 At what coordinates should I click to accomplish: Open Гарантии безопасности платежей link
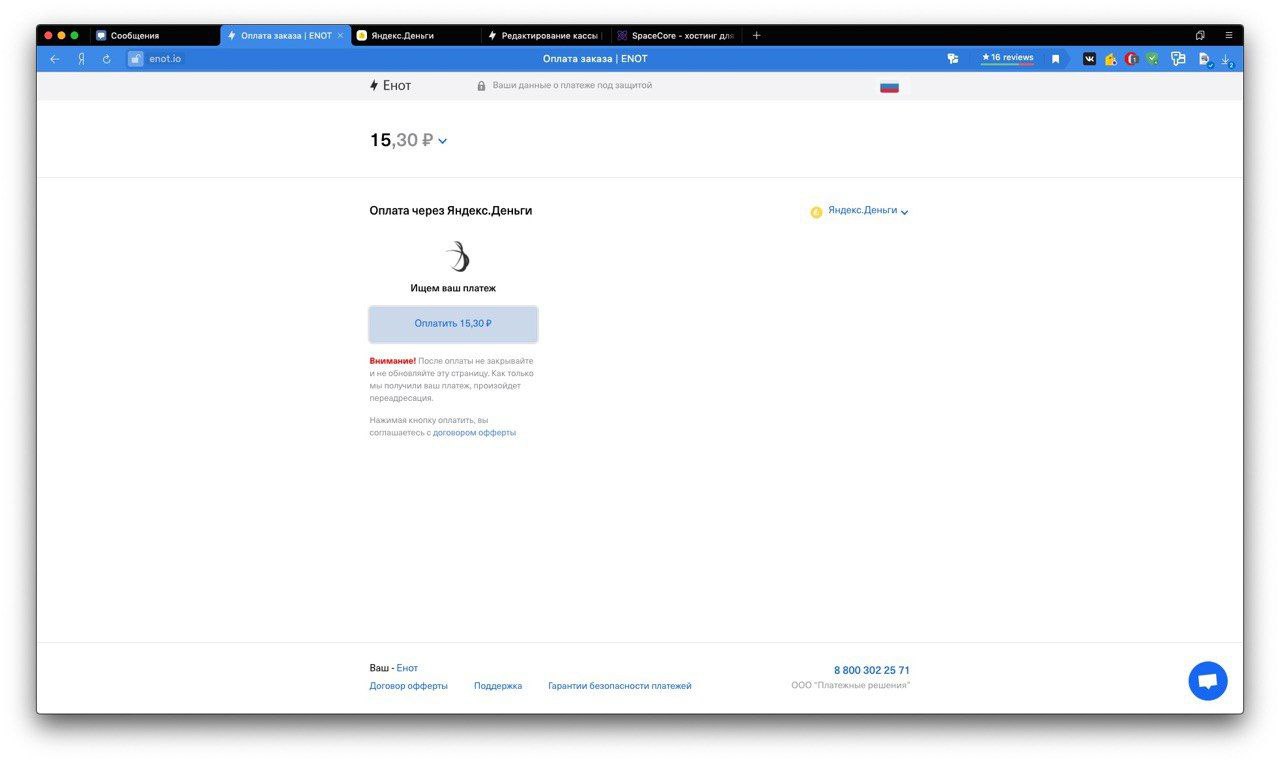(x=620, y=686)
